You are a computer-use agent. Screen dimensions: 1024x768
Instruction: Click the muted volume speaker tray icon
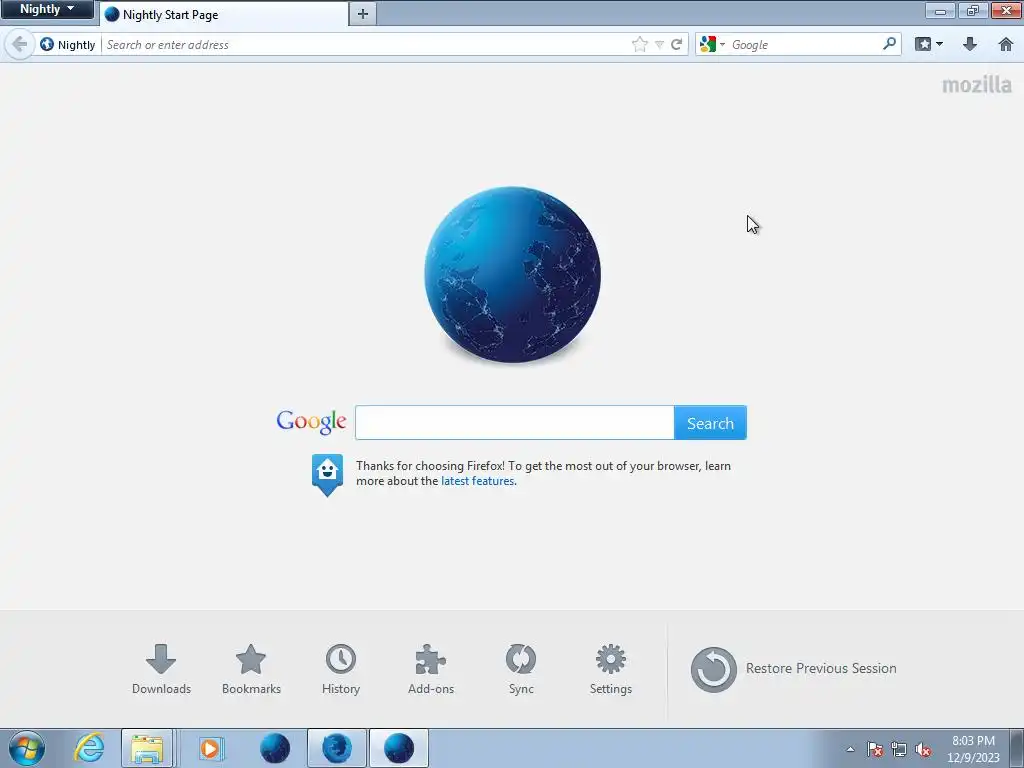point(923,749)
